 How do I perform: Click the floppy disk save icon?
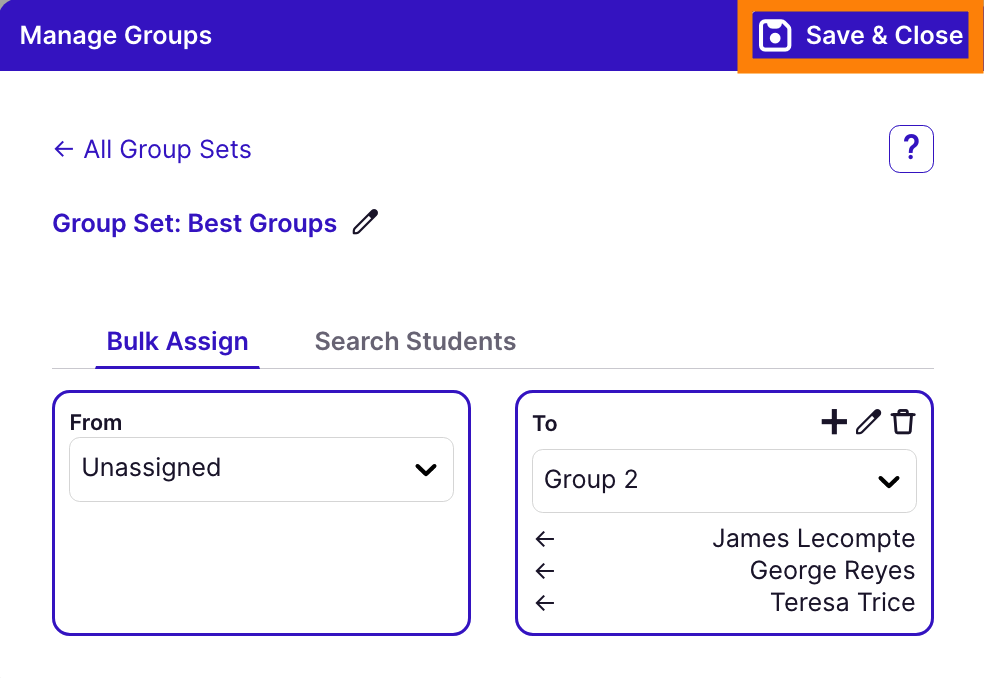(775, 36)
